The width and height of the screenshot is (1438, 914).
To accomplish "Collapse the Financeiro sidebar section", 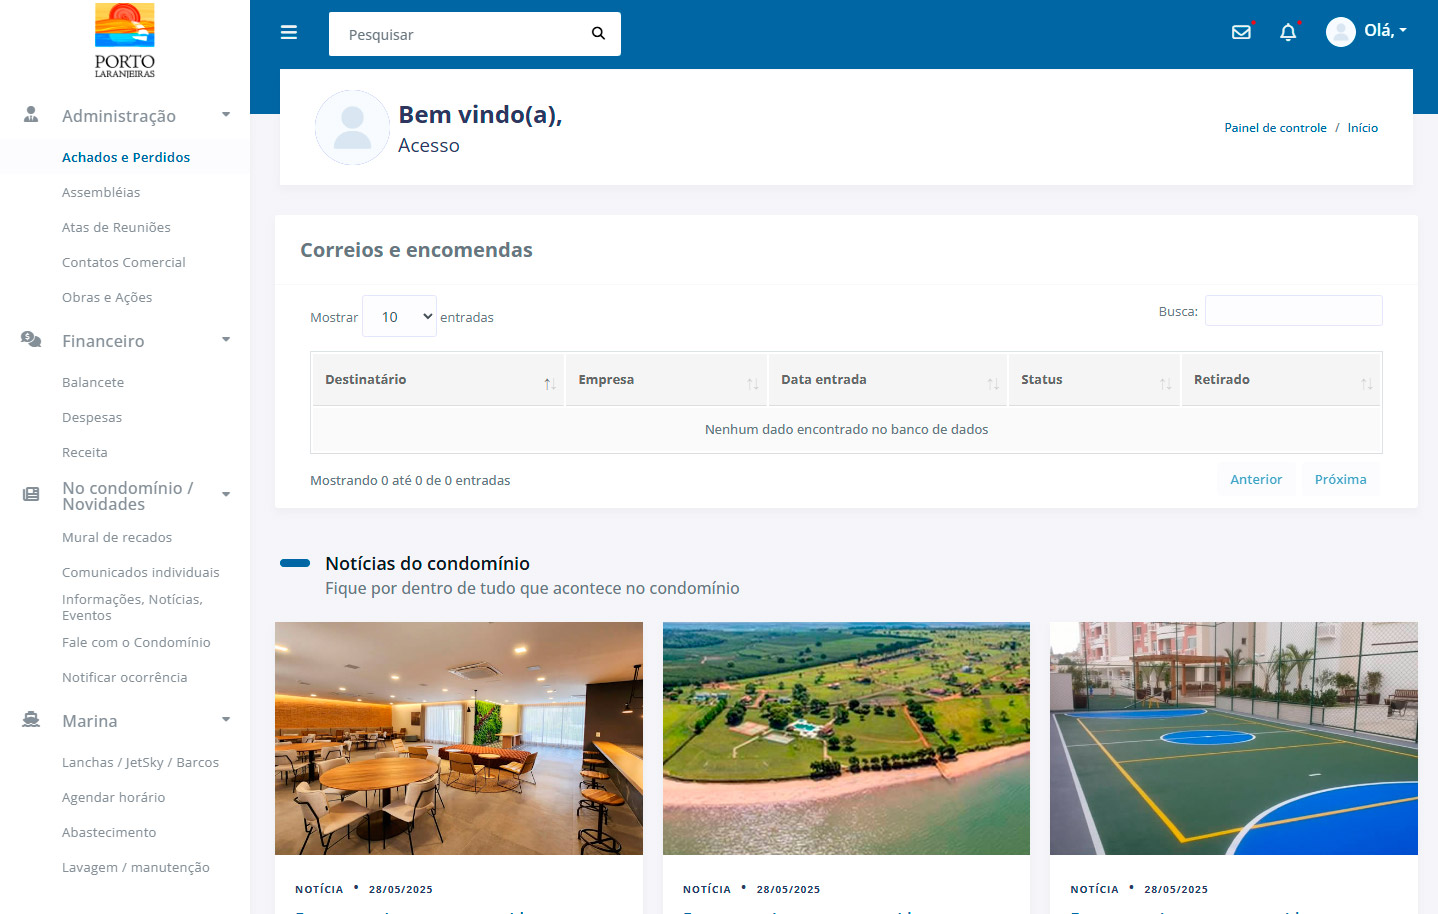I will (226, 340).
